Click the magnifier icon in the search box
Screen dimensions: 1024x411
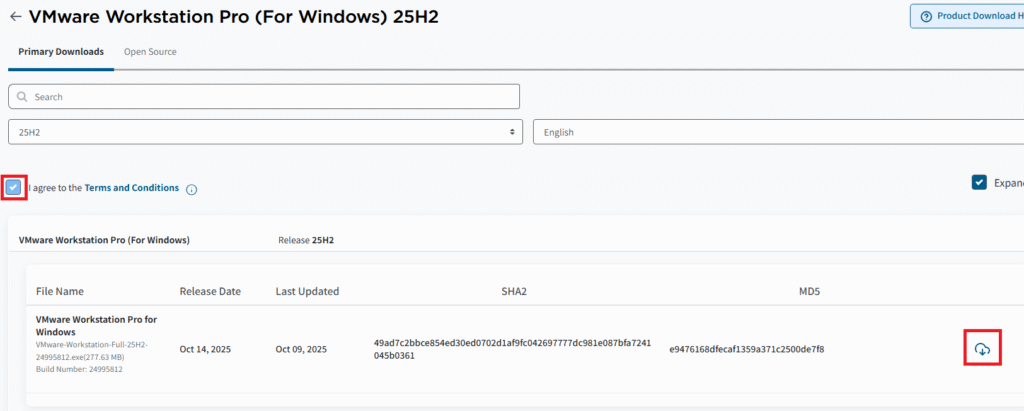(22, 97)
